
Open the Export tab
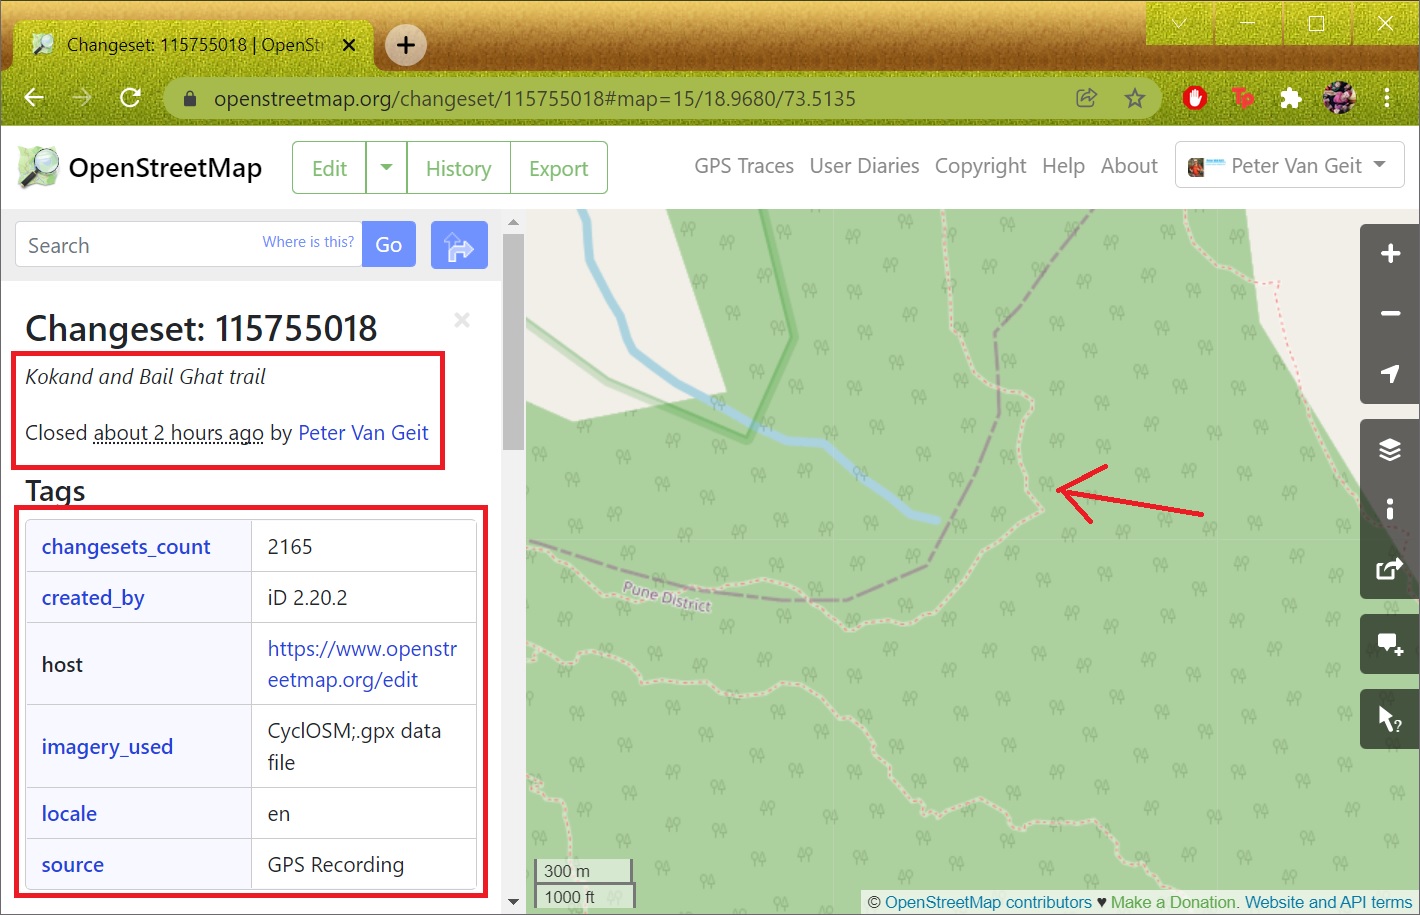tap(558, 168)
